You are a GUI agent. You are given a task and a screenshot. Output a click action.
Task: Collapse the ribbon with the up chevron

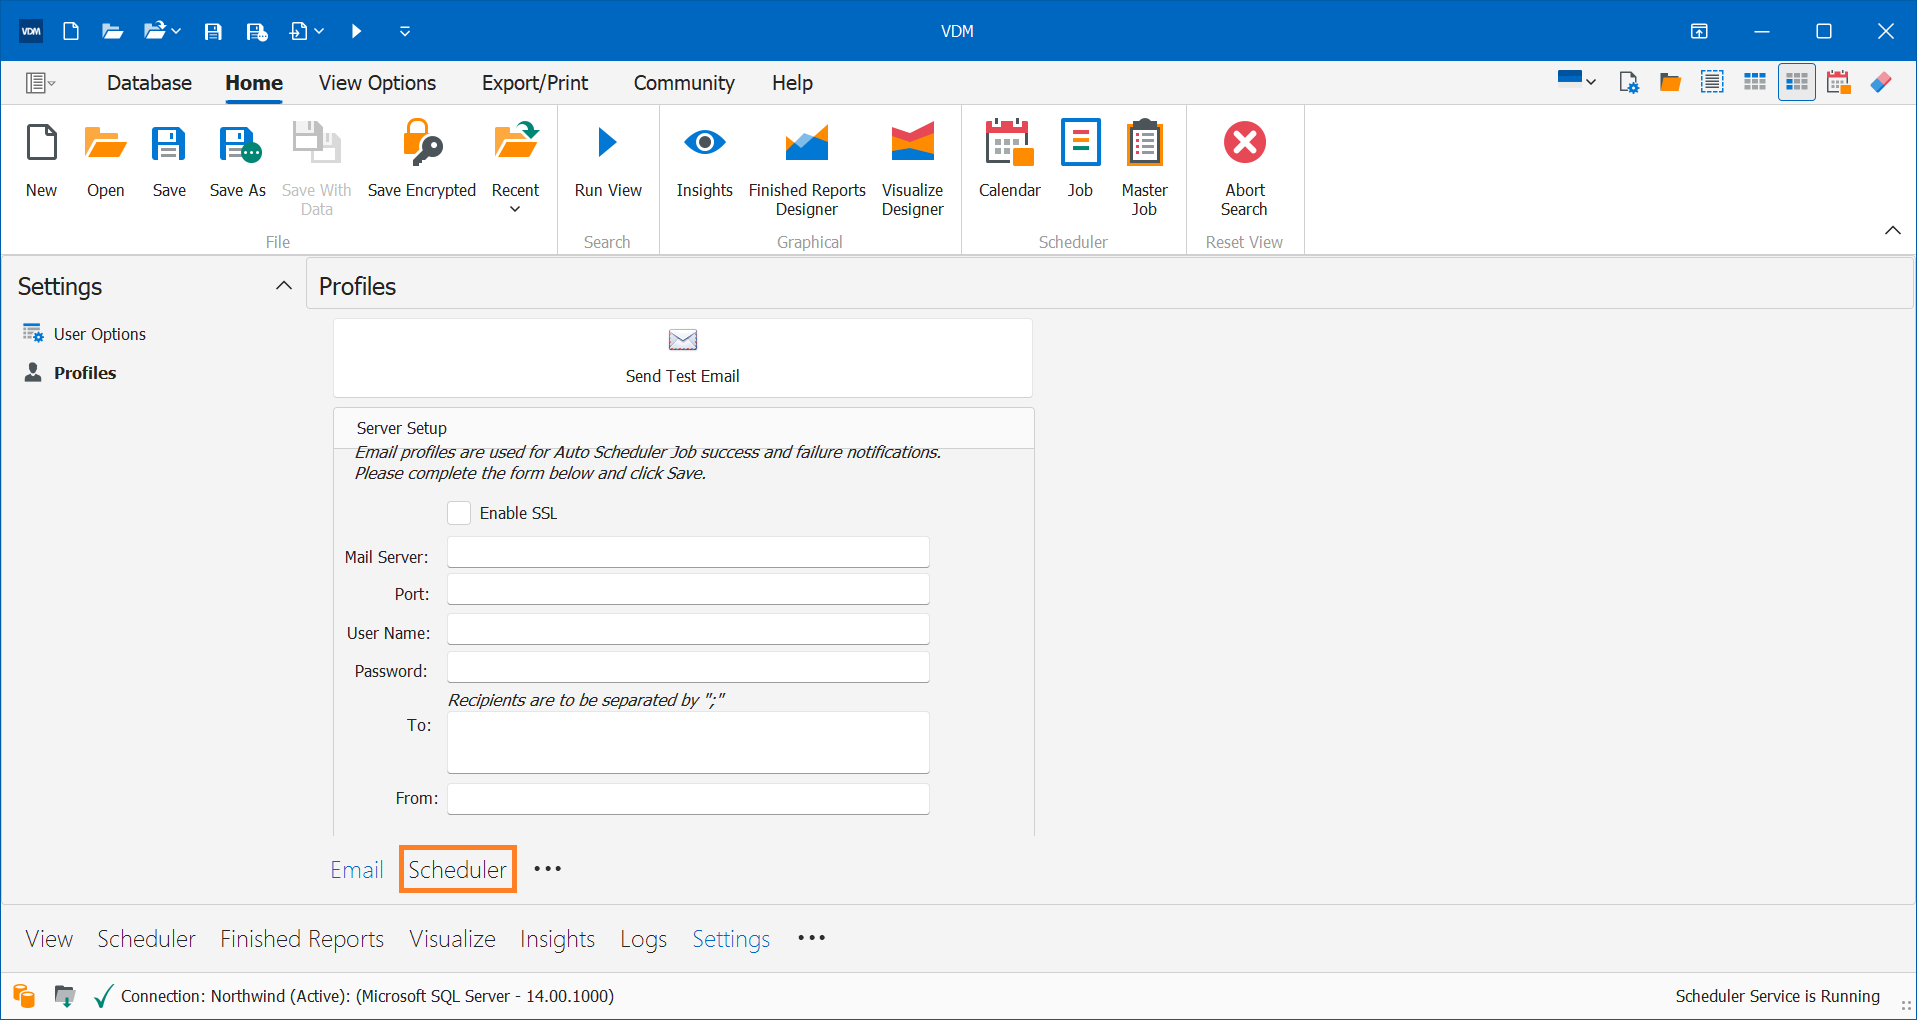[x=1893, y=231]
